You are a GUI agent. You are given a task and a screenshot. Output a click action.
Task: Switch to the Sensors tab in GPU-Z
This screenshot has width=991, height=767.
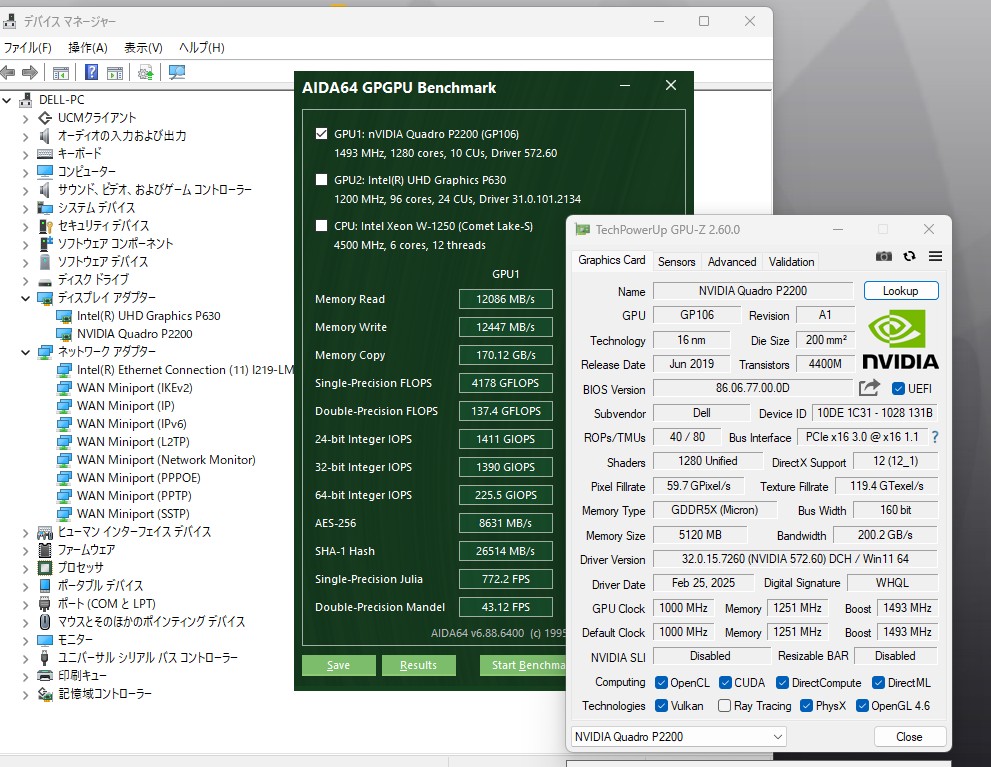[676, 262]
